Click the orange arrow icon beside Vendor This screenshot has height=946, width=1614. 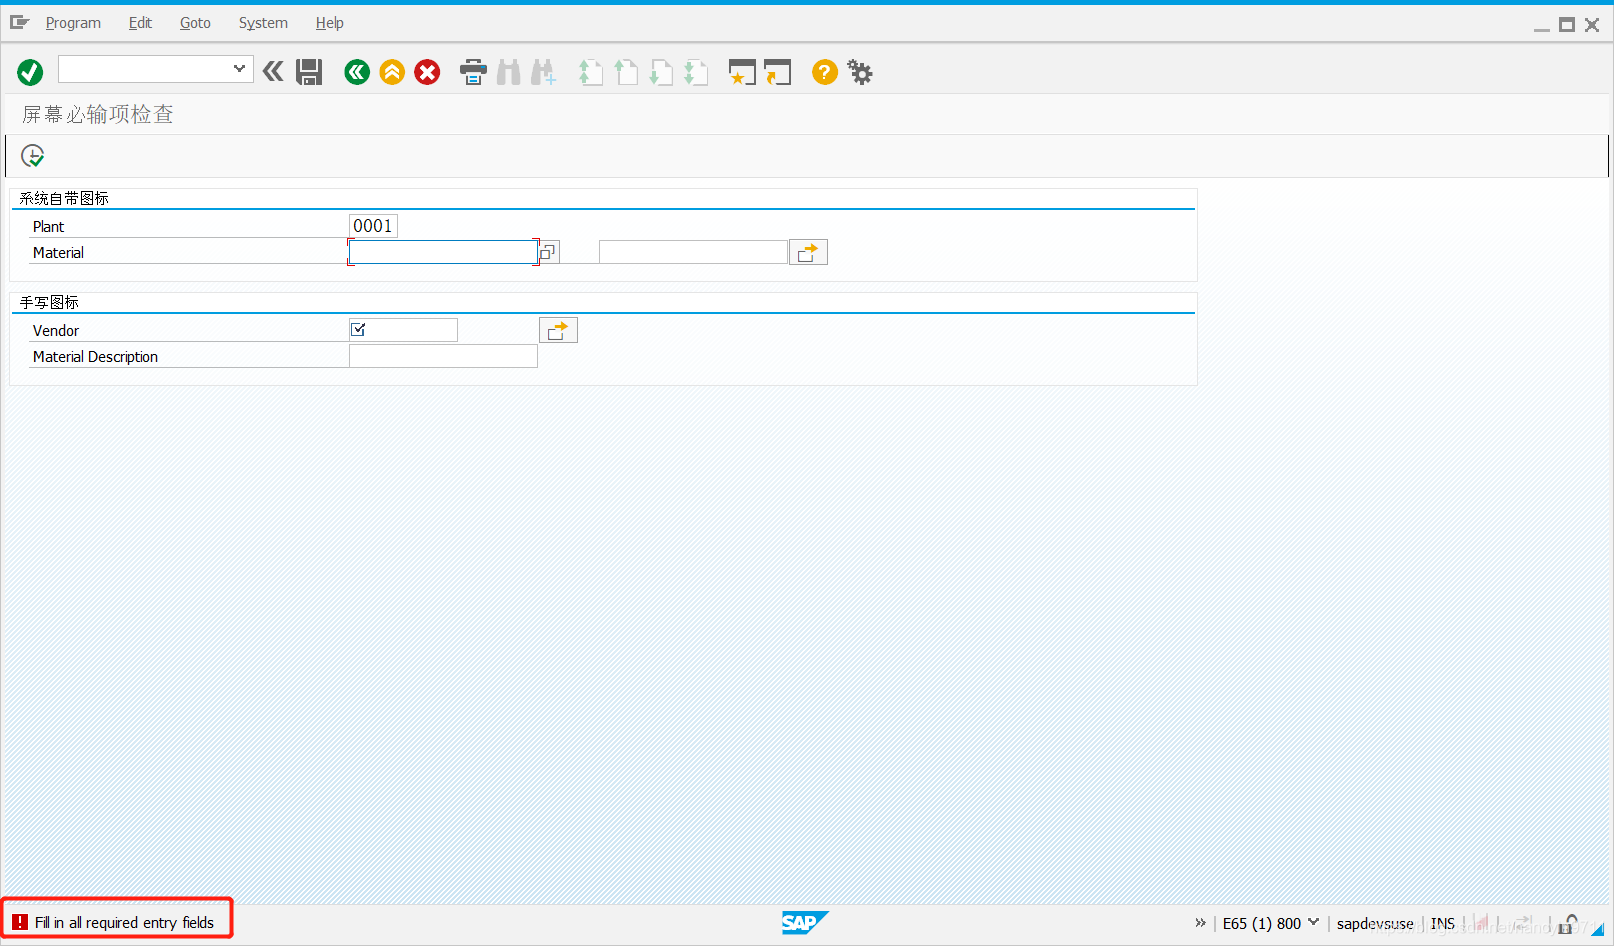pos(558,329)
